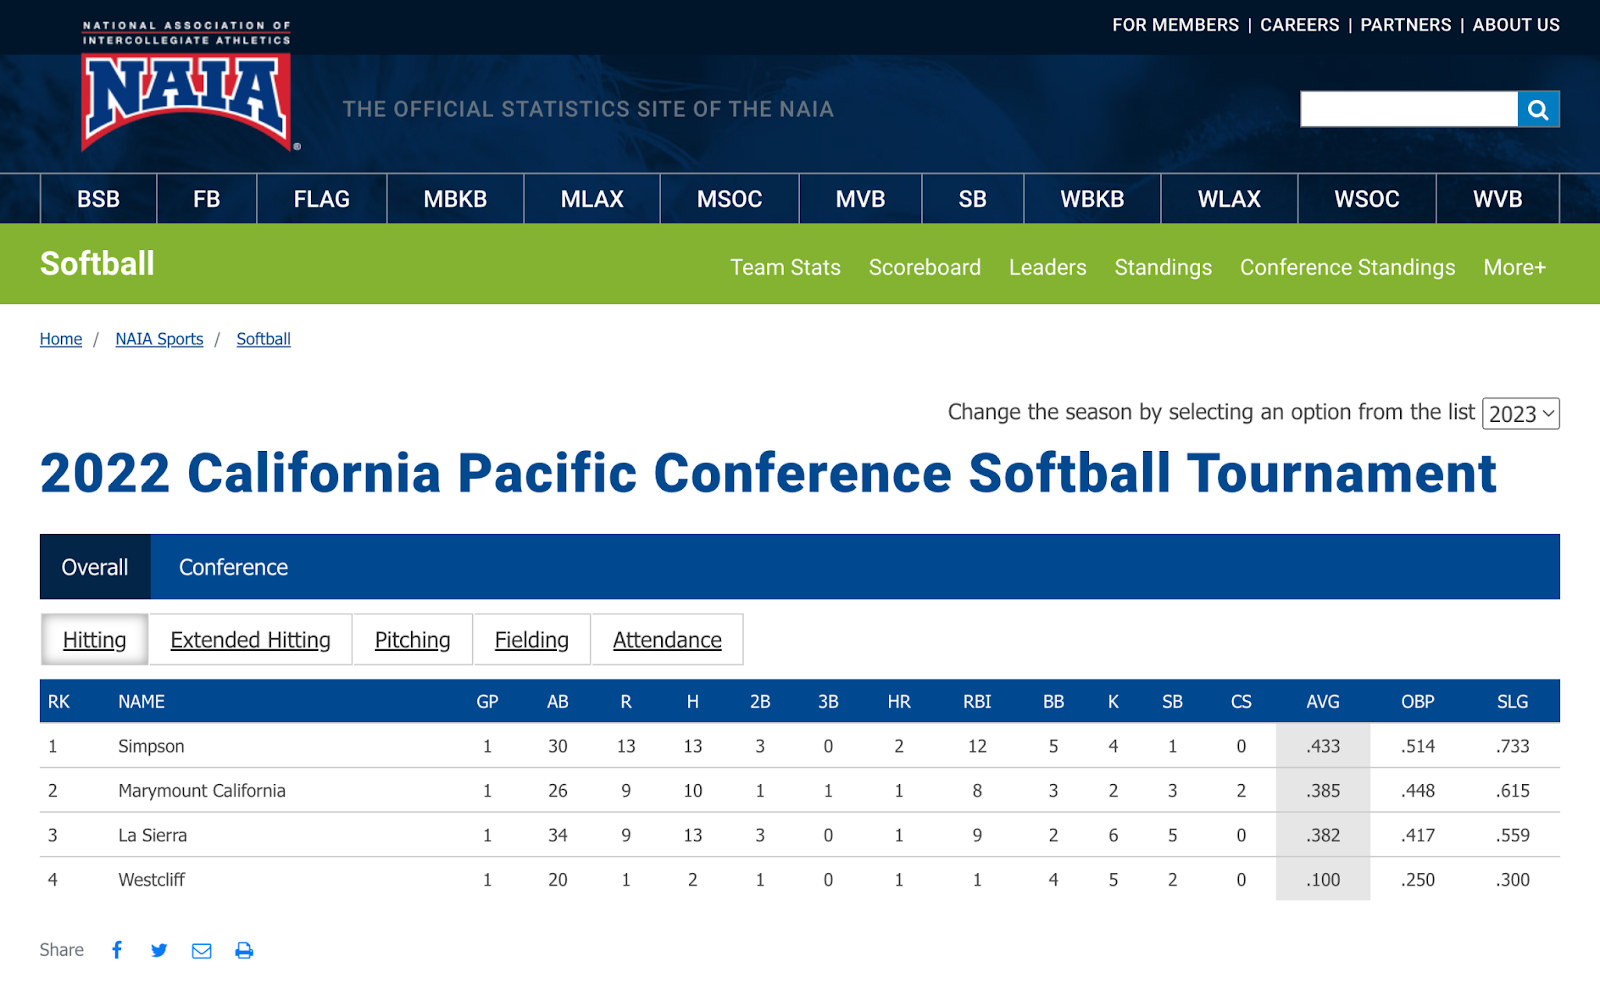
Task: Open the Standings page
Action: (x=1163, y=267)
